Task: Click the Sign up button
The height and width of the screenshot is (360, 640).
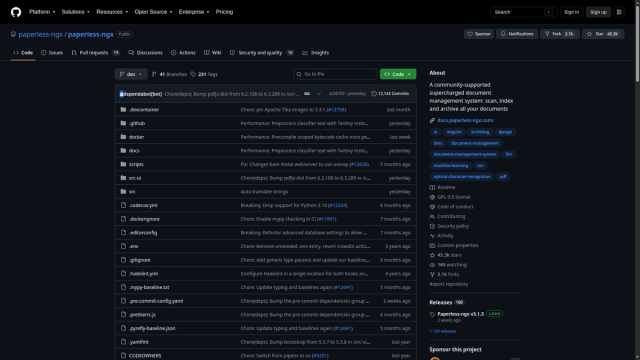Action: [x=598, y=12]
